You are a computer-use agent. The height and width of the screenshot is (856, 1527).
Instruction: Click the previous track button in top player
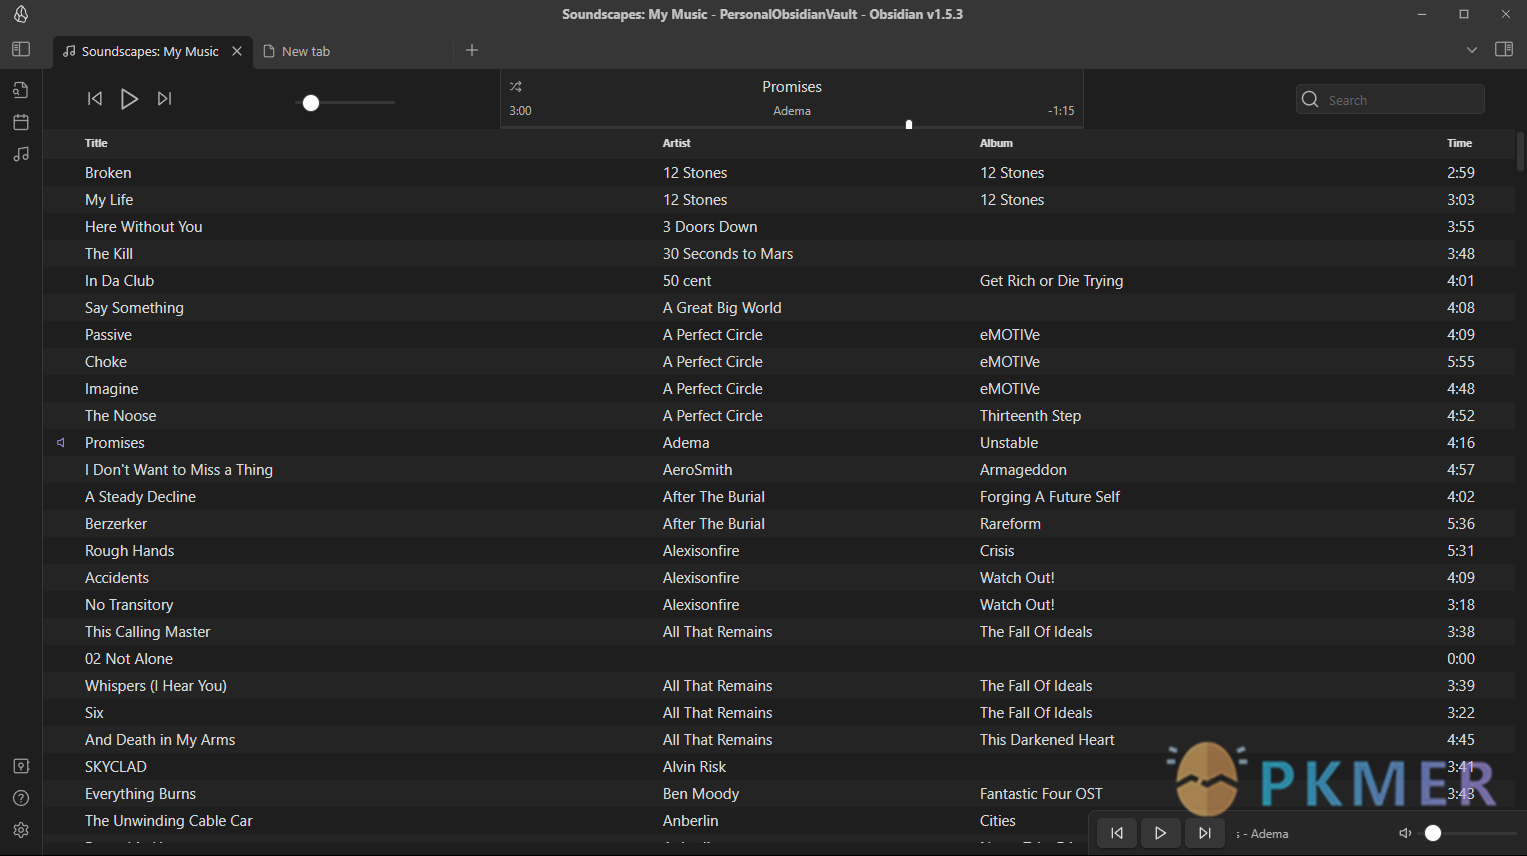pyautogui.click(x=95, y=99)
